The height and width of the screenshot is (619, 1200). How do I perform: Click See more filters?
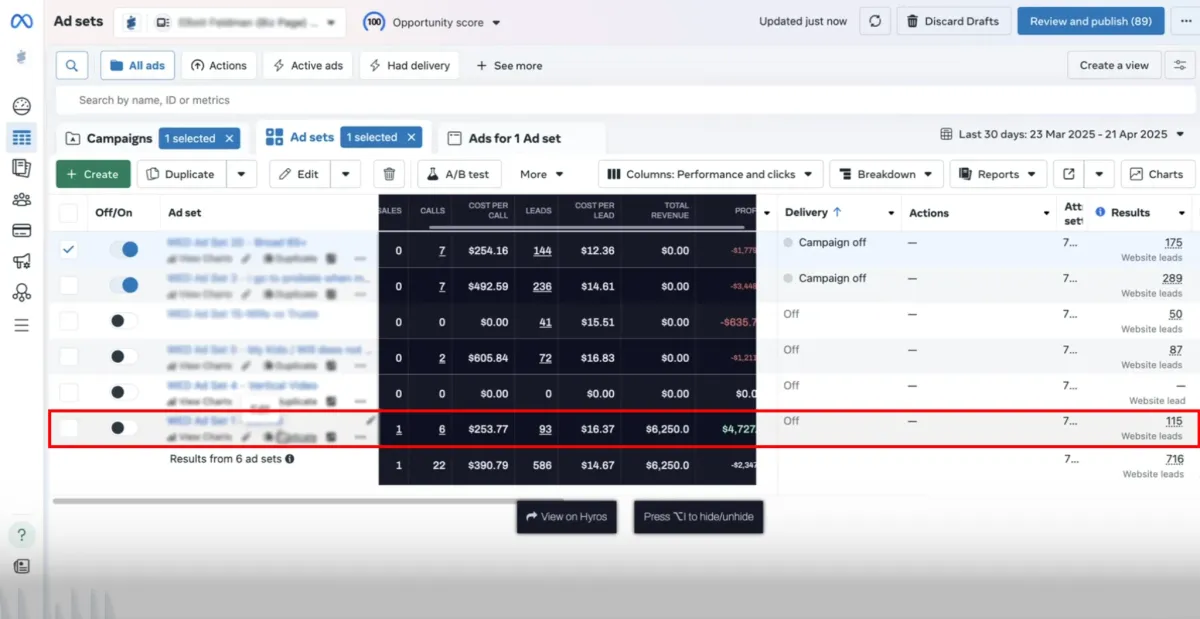click(x=509, y=66)
